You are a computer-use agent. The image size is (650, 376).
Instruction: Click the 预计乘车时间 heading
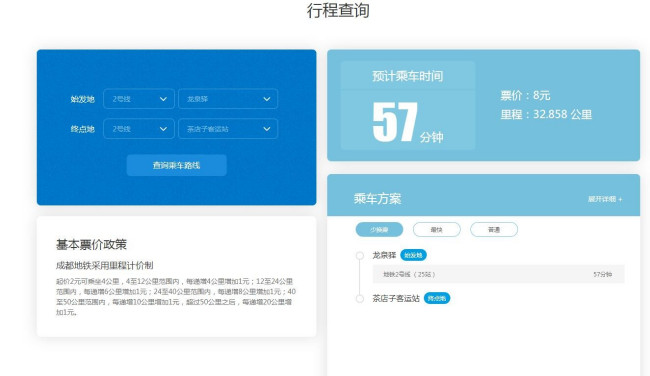click(408, 76)
